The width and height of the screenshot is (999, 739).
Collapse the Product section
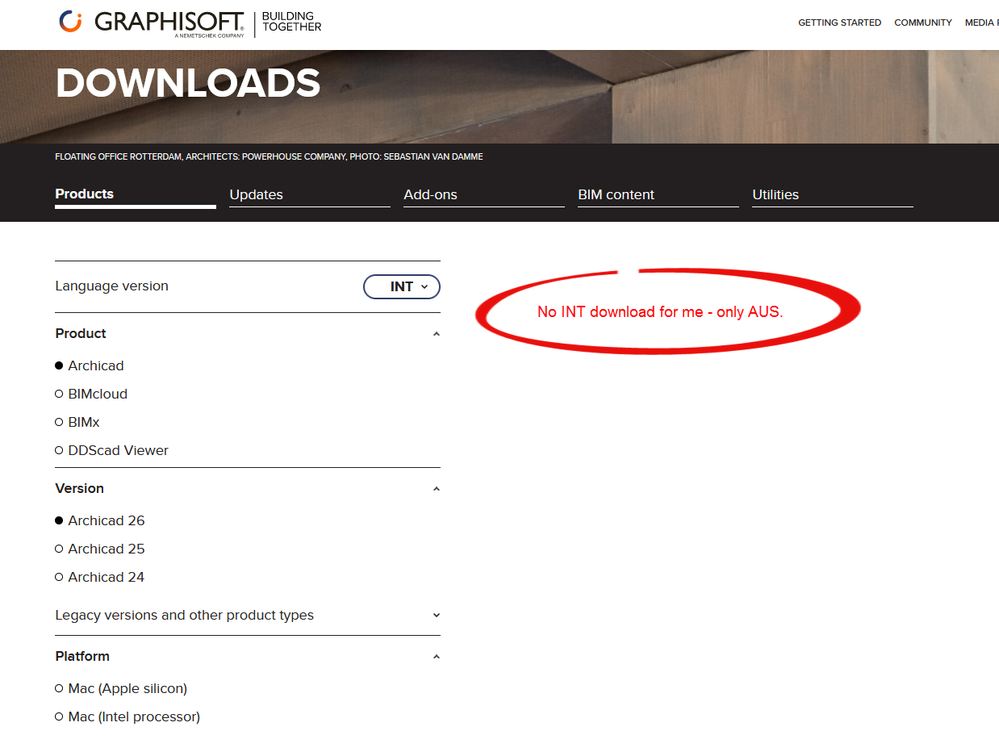pos(247,334)
